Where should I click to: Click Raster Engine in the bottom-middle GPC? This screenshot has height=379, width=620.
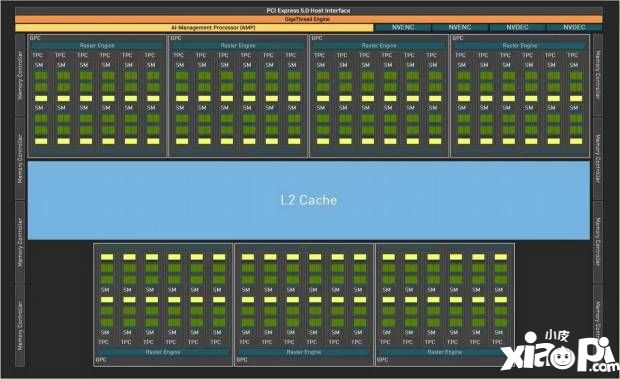point(304,352)
